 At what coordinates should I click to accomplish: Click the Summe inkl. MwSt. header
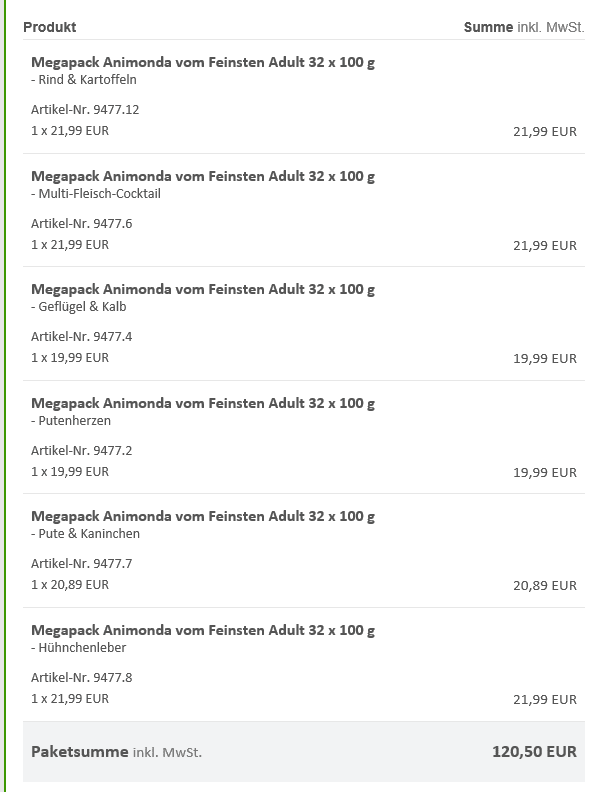pos(524,27)
